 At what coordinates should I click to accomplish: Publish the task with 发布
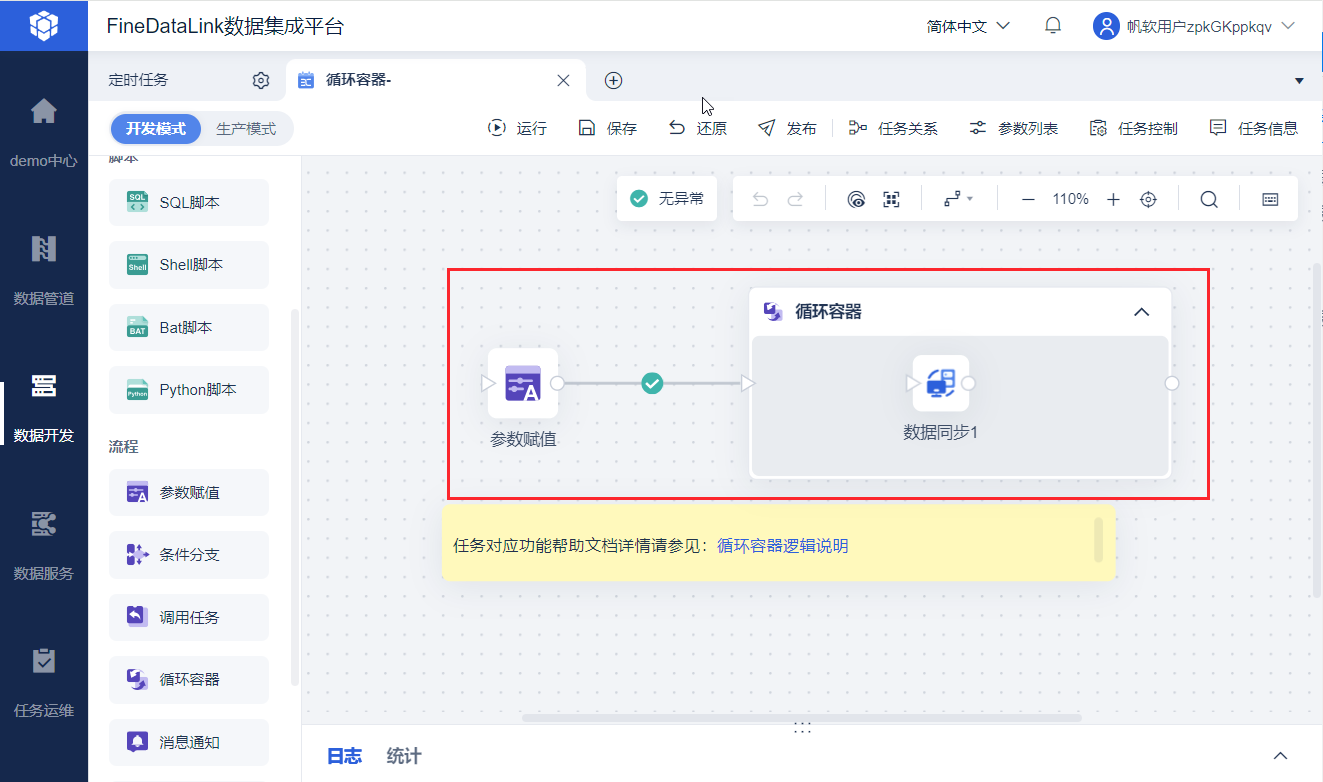787,128
